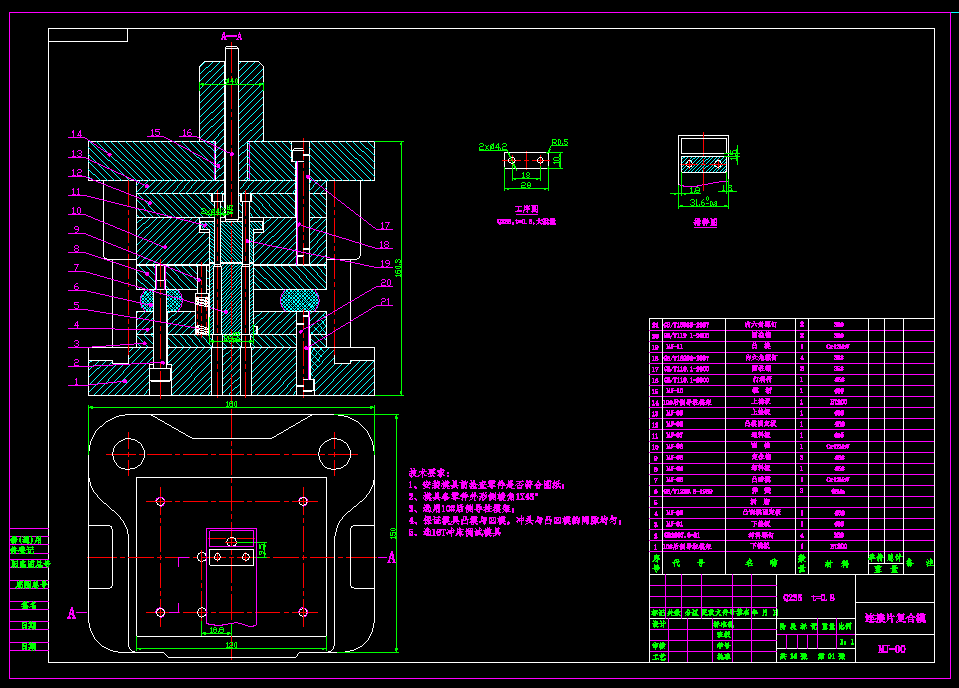The height and width of the screenshot is (688, 959).
Task: Pick the 28 length dimension of workpiece
Action: click(526, 185)
